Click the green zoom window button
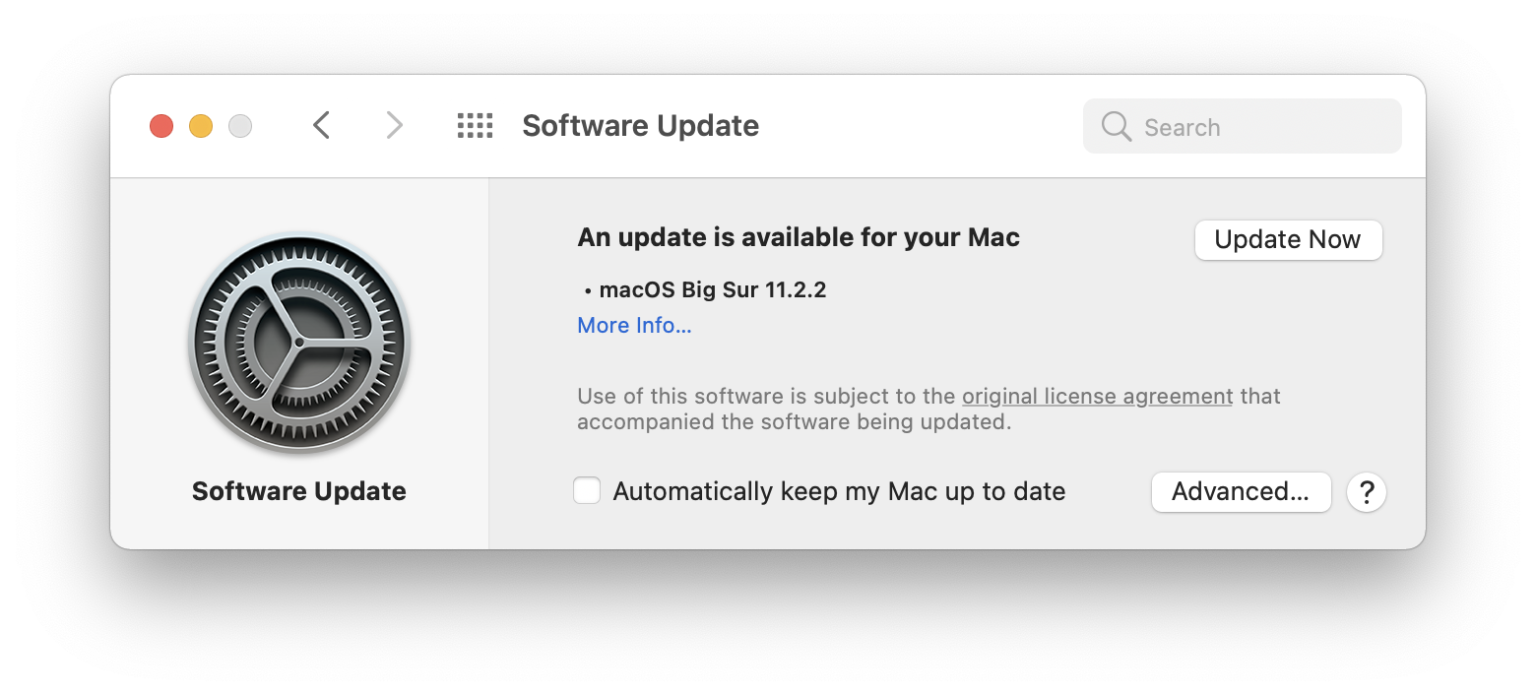Screen dimensions: 1536x695 (x=239, y=125)
